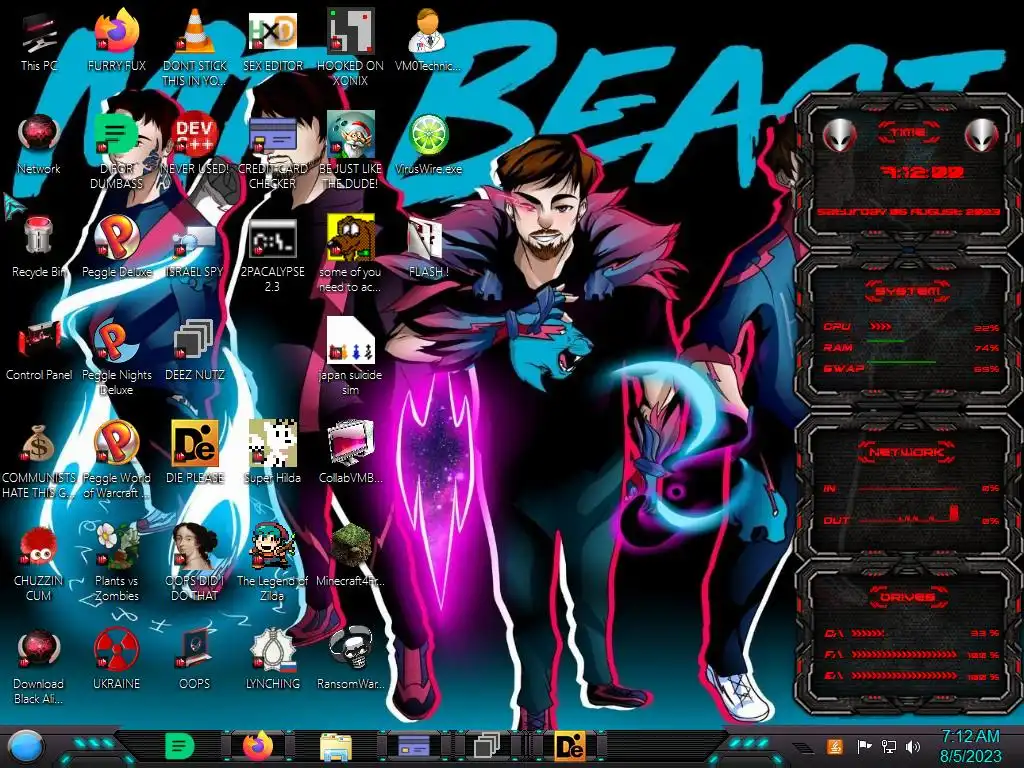Click the left alien head on the Time gadget
Screen dimensions: 1024x768
point(840,136)
